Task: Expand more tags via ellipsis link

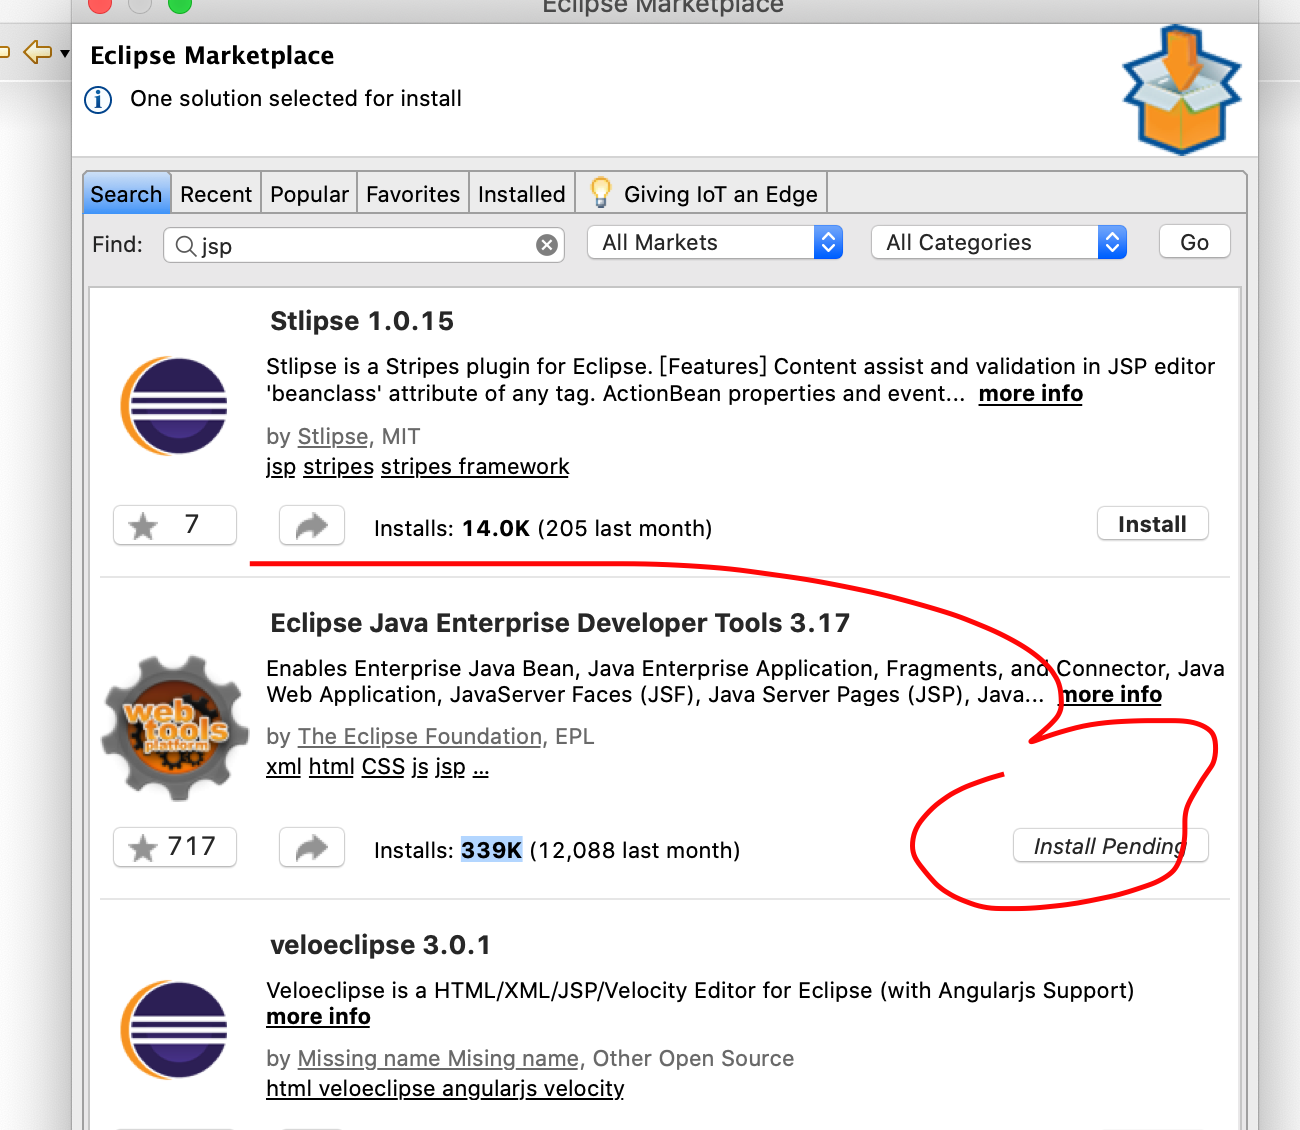Action: point(481,769)
